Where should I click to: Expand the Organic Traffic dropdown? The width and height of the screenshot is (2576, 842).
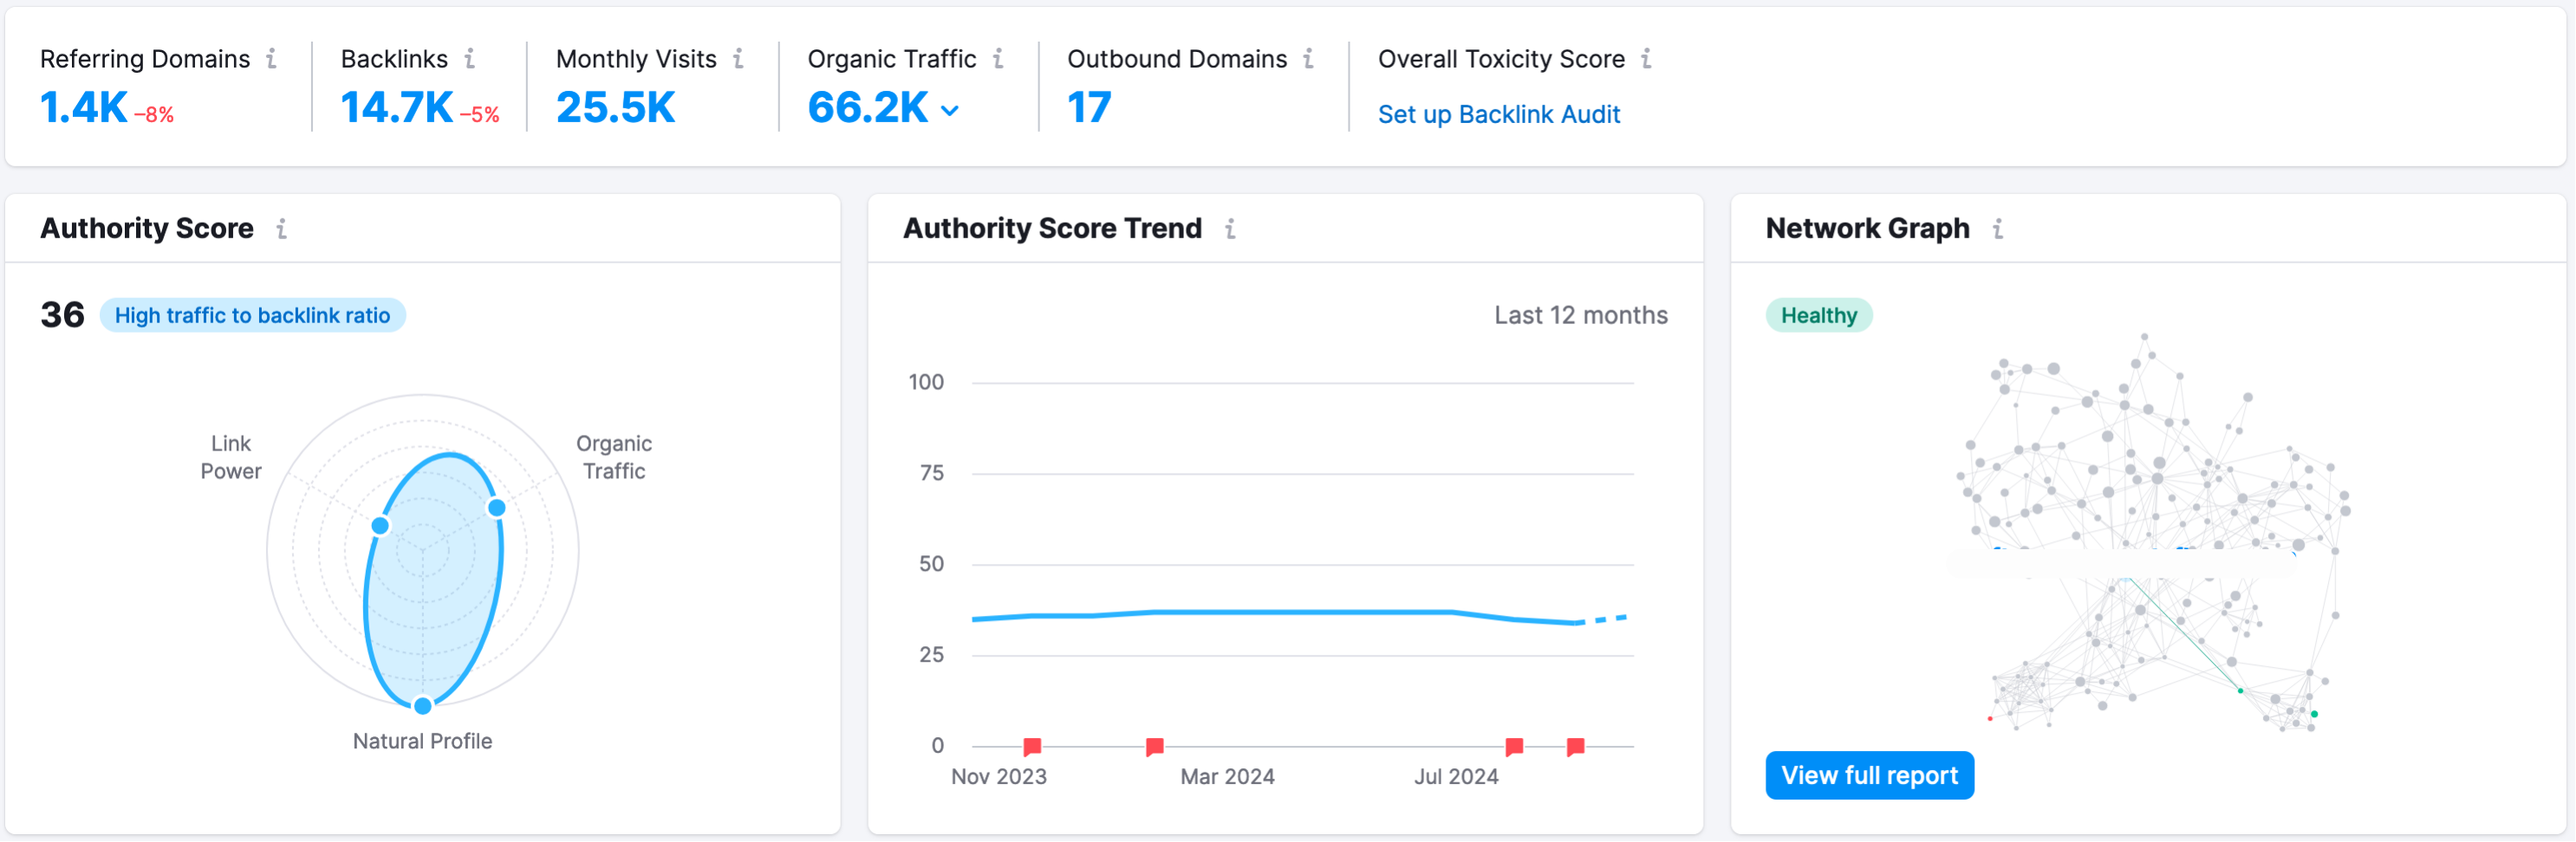[x=950, y=110]
